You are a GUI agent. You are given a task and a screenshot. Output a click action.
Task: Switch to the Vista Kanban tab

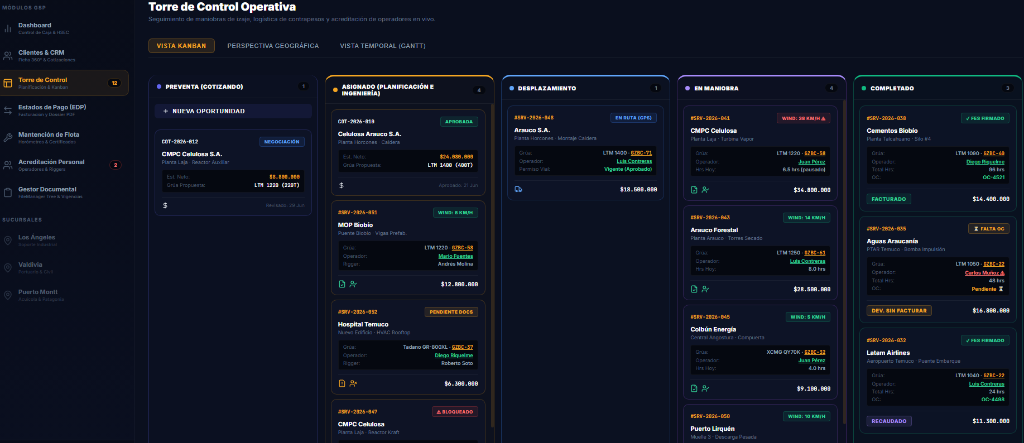(x=181, y=46)
